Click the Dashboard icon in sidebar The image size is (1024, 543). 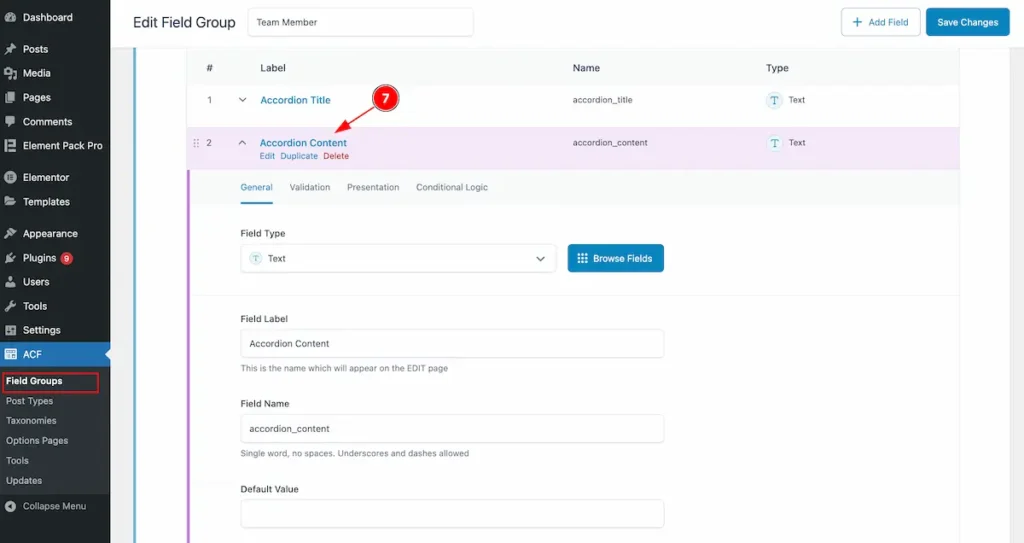tap(10, 17)
